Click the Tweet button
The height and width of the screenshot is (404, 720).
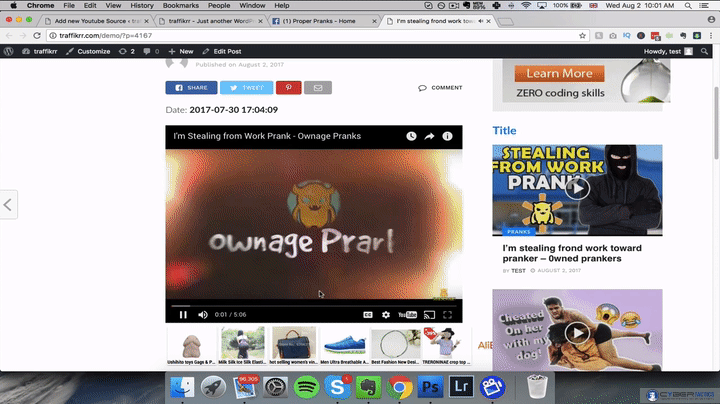(x=245, y=88)
